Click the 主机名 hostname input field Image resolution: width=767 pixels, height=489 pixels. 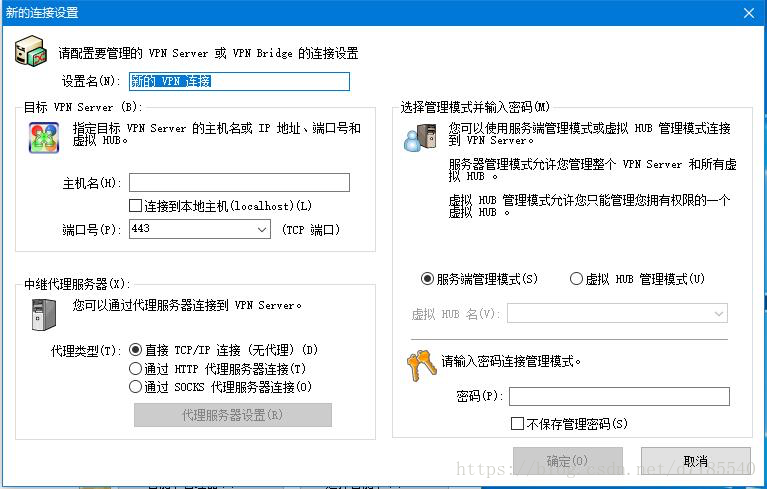[x=239, y=182]
